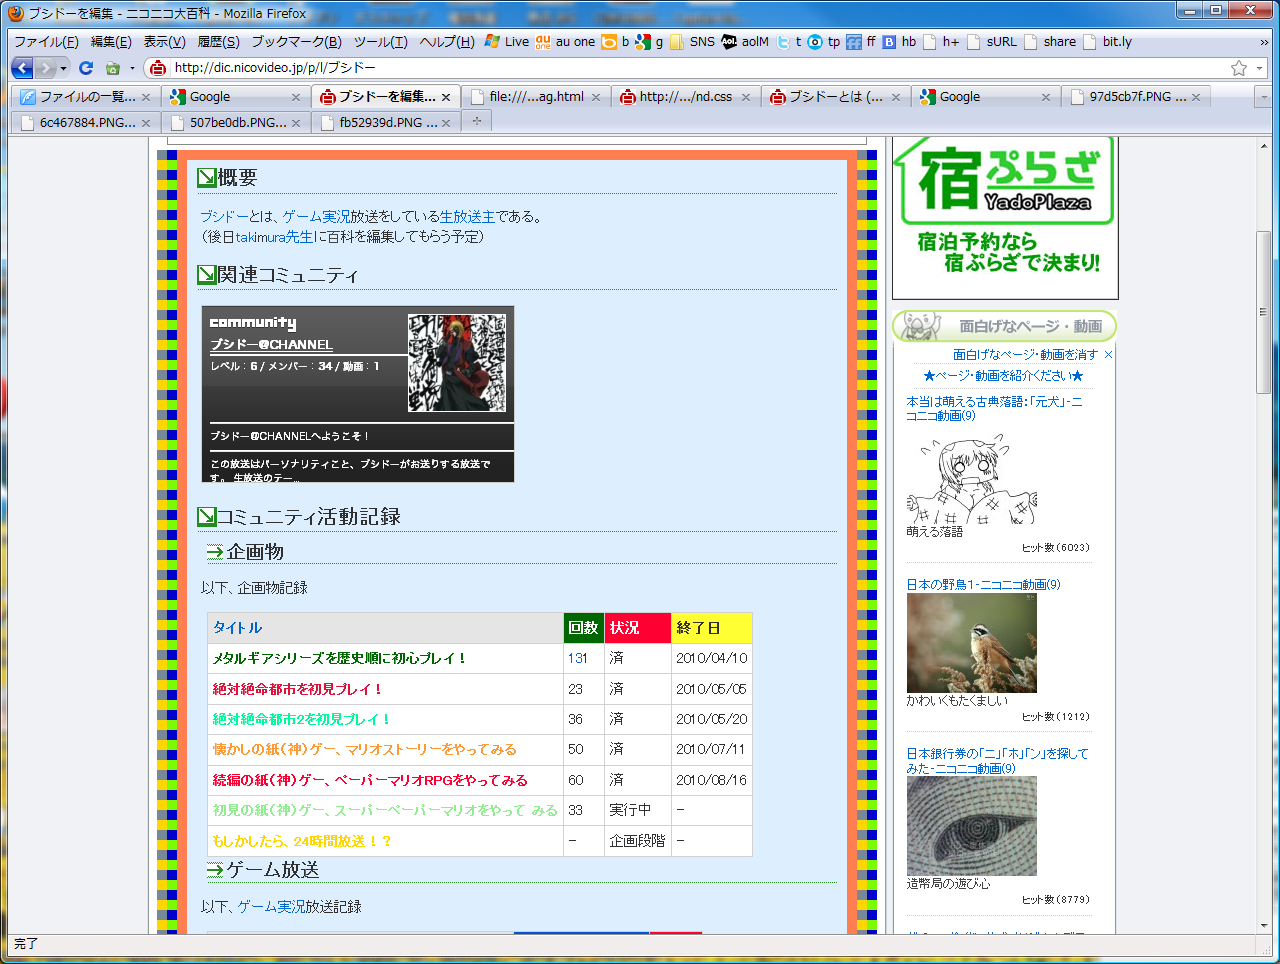This screenshot has width=1280, height=964.
Task: Open the 'tp' bookmark
Action: pos(824,42)
